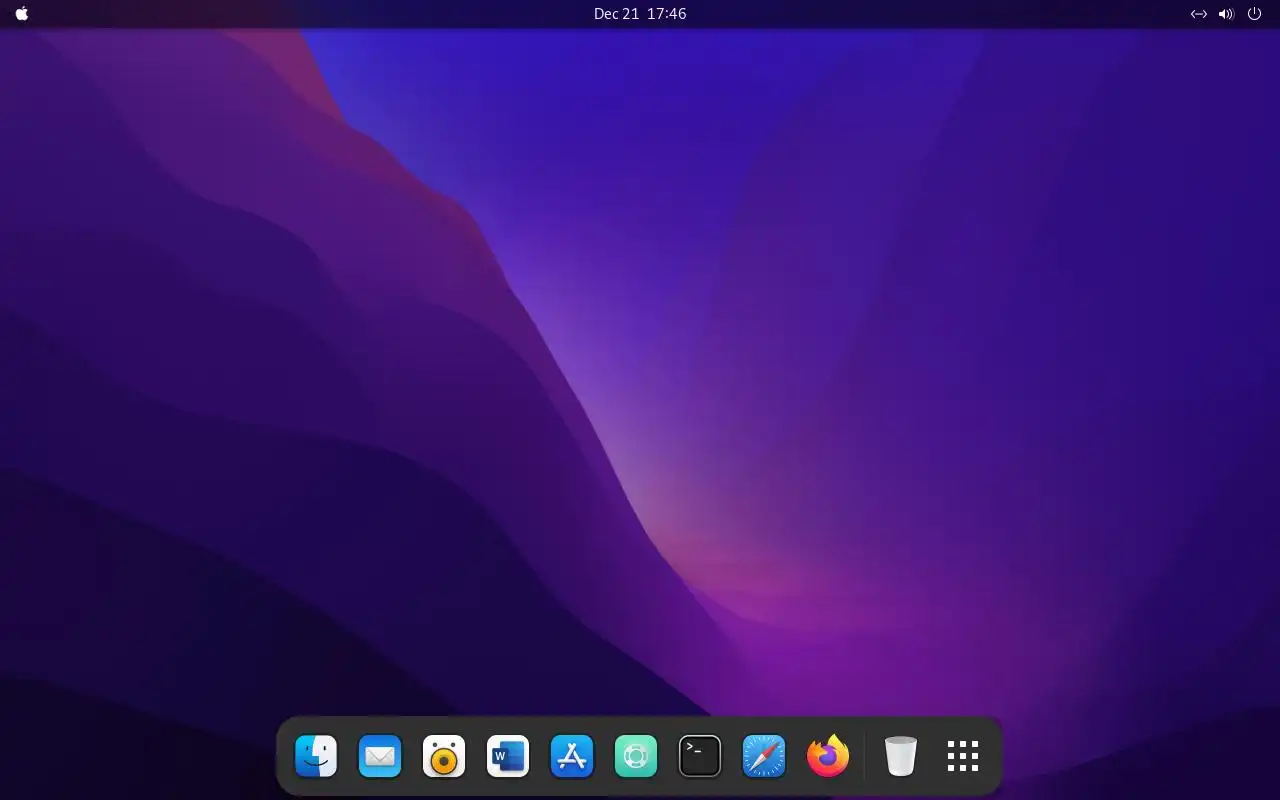Click the network connection icon in top bar

(1198, 14)
